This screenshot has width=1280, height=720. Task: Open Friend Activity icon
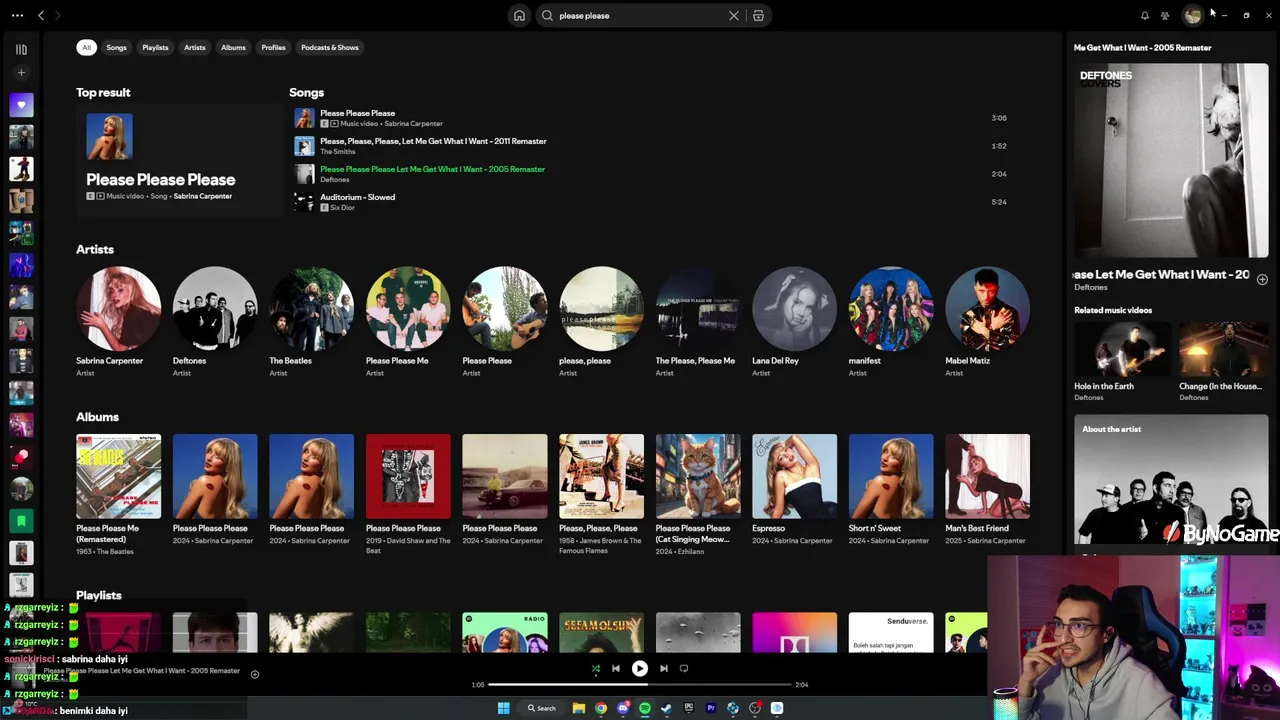[x=1165, y=15]
